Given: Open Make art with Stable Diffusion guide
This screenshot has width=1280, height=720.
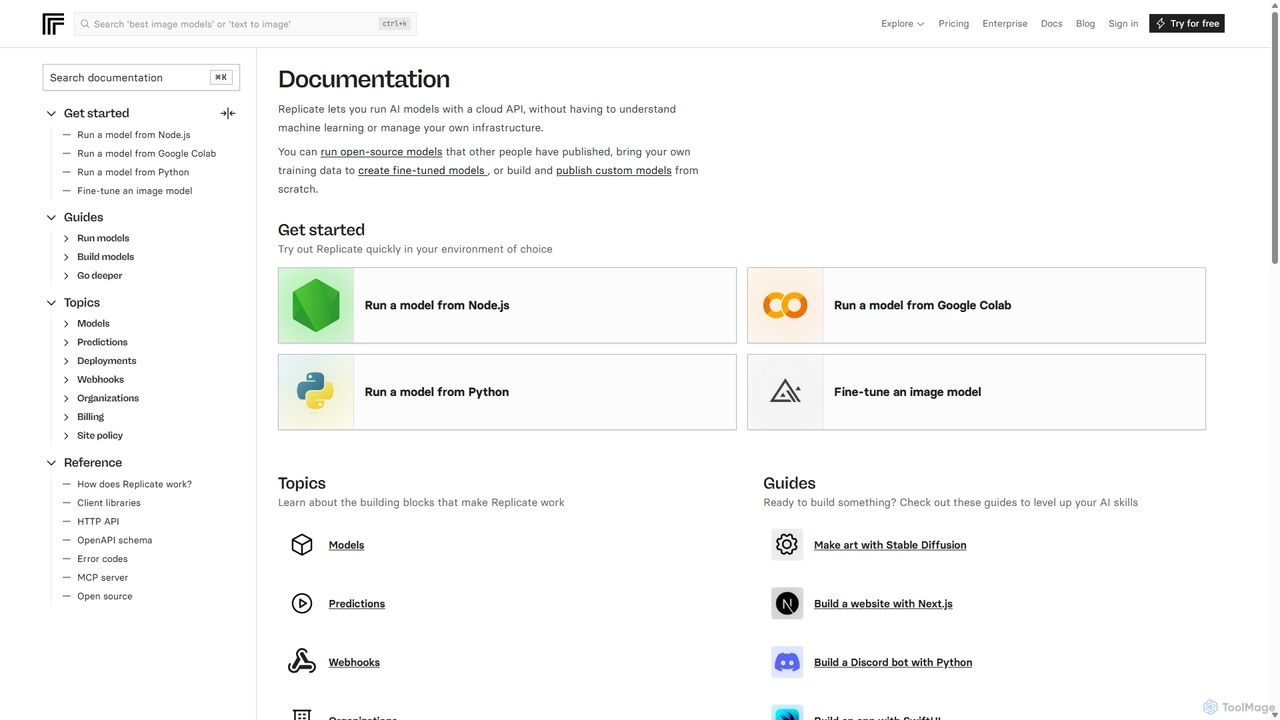Looking at the screenshot, I should 890,545.
